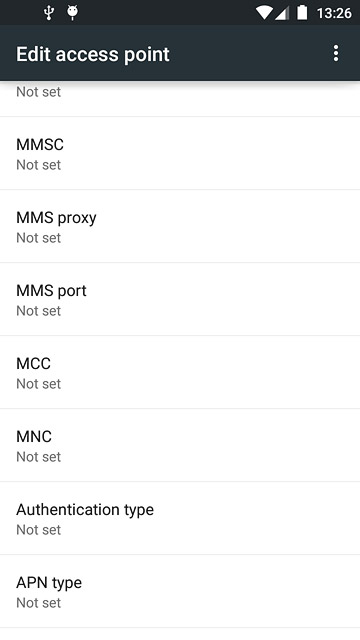The image size is (360, 640).
Task: Edit the MCC entry
Action: click(x=180, y=372)
